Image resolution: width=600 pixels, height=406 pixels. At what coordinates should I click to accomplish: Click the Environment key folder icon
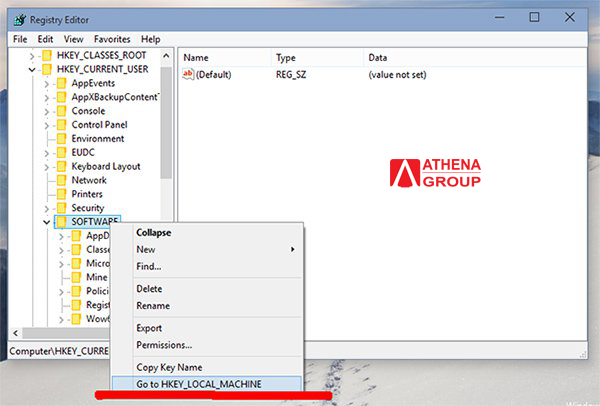(62, 139)
